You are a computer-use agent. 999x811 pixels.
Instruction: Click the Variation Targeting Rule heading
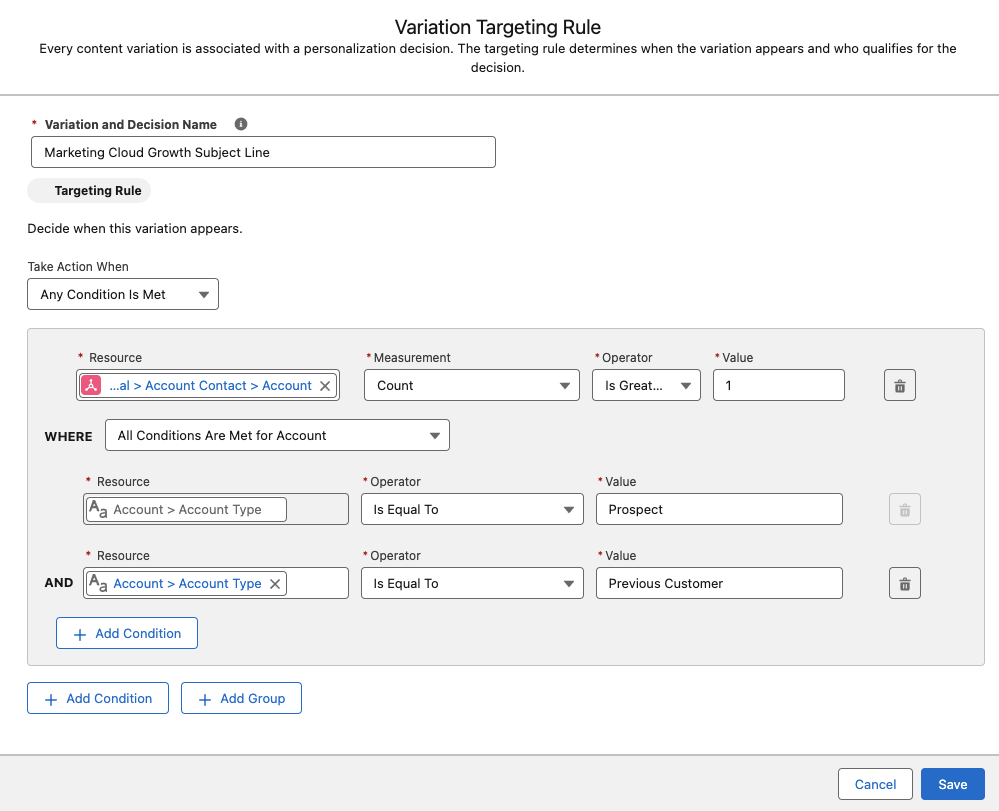498,27
